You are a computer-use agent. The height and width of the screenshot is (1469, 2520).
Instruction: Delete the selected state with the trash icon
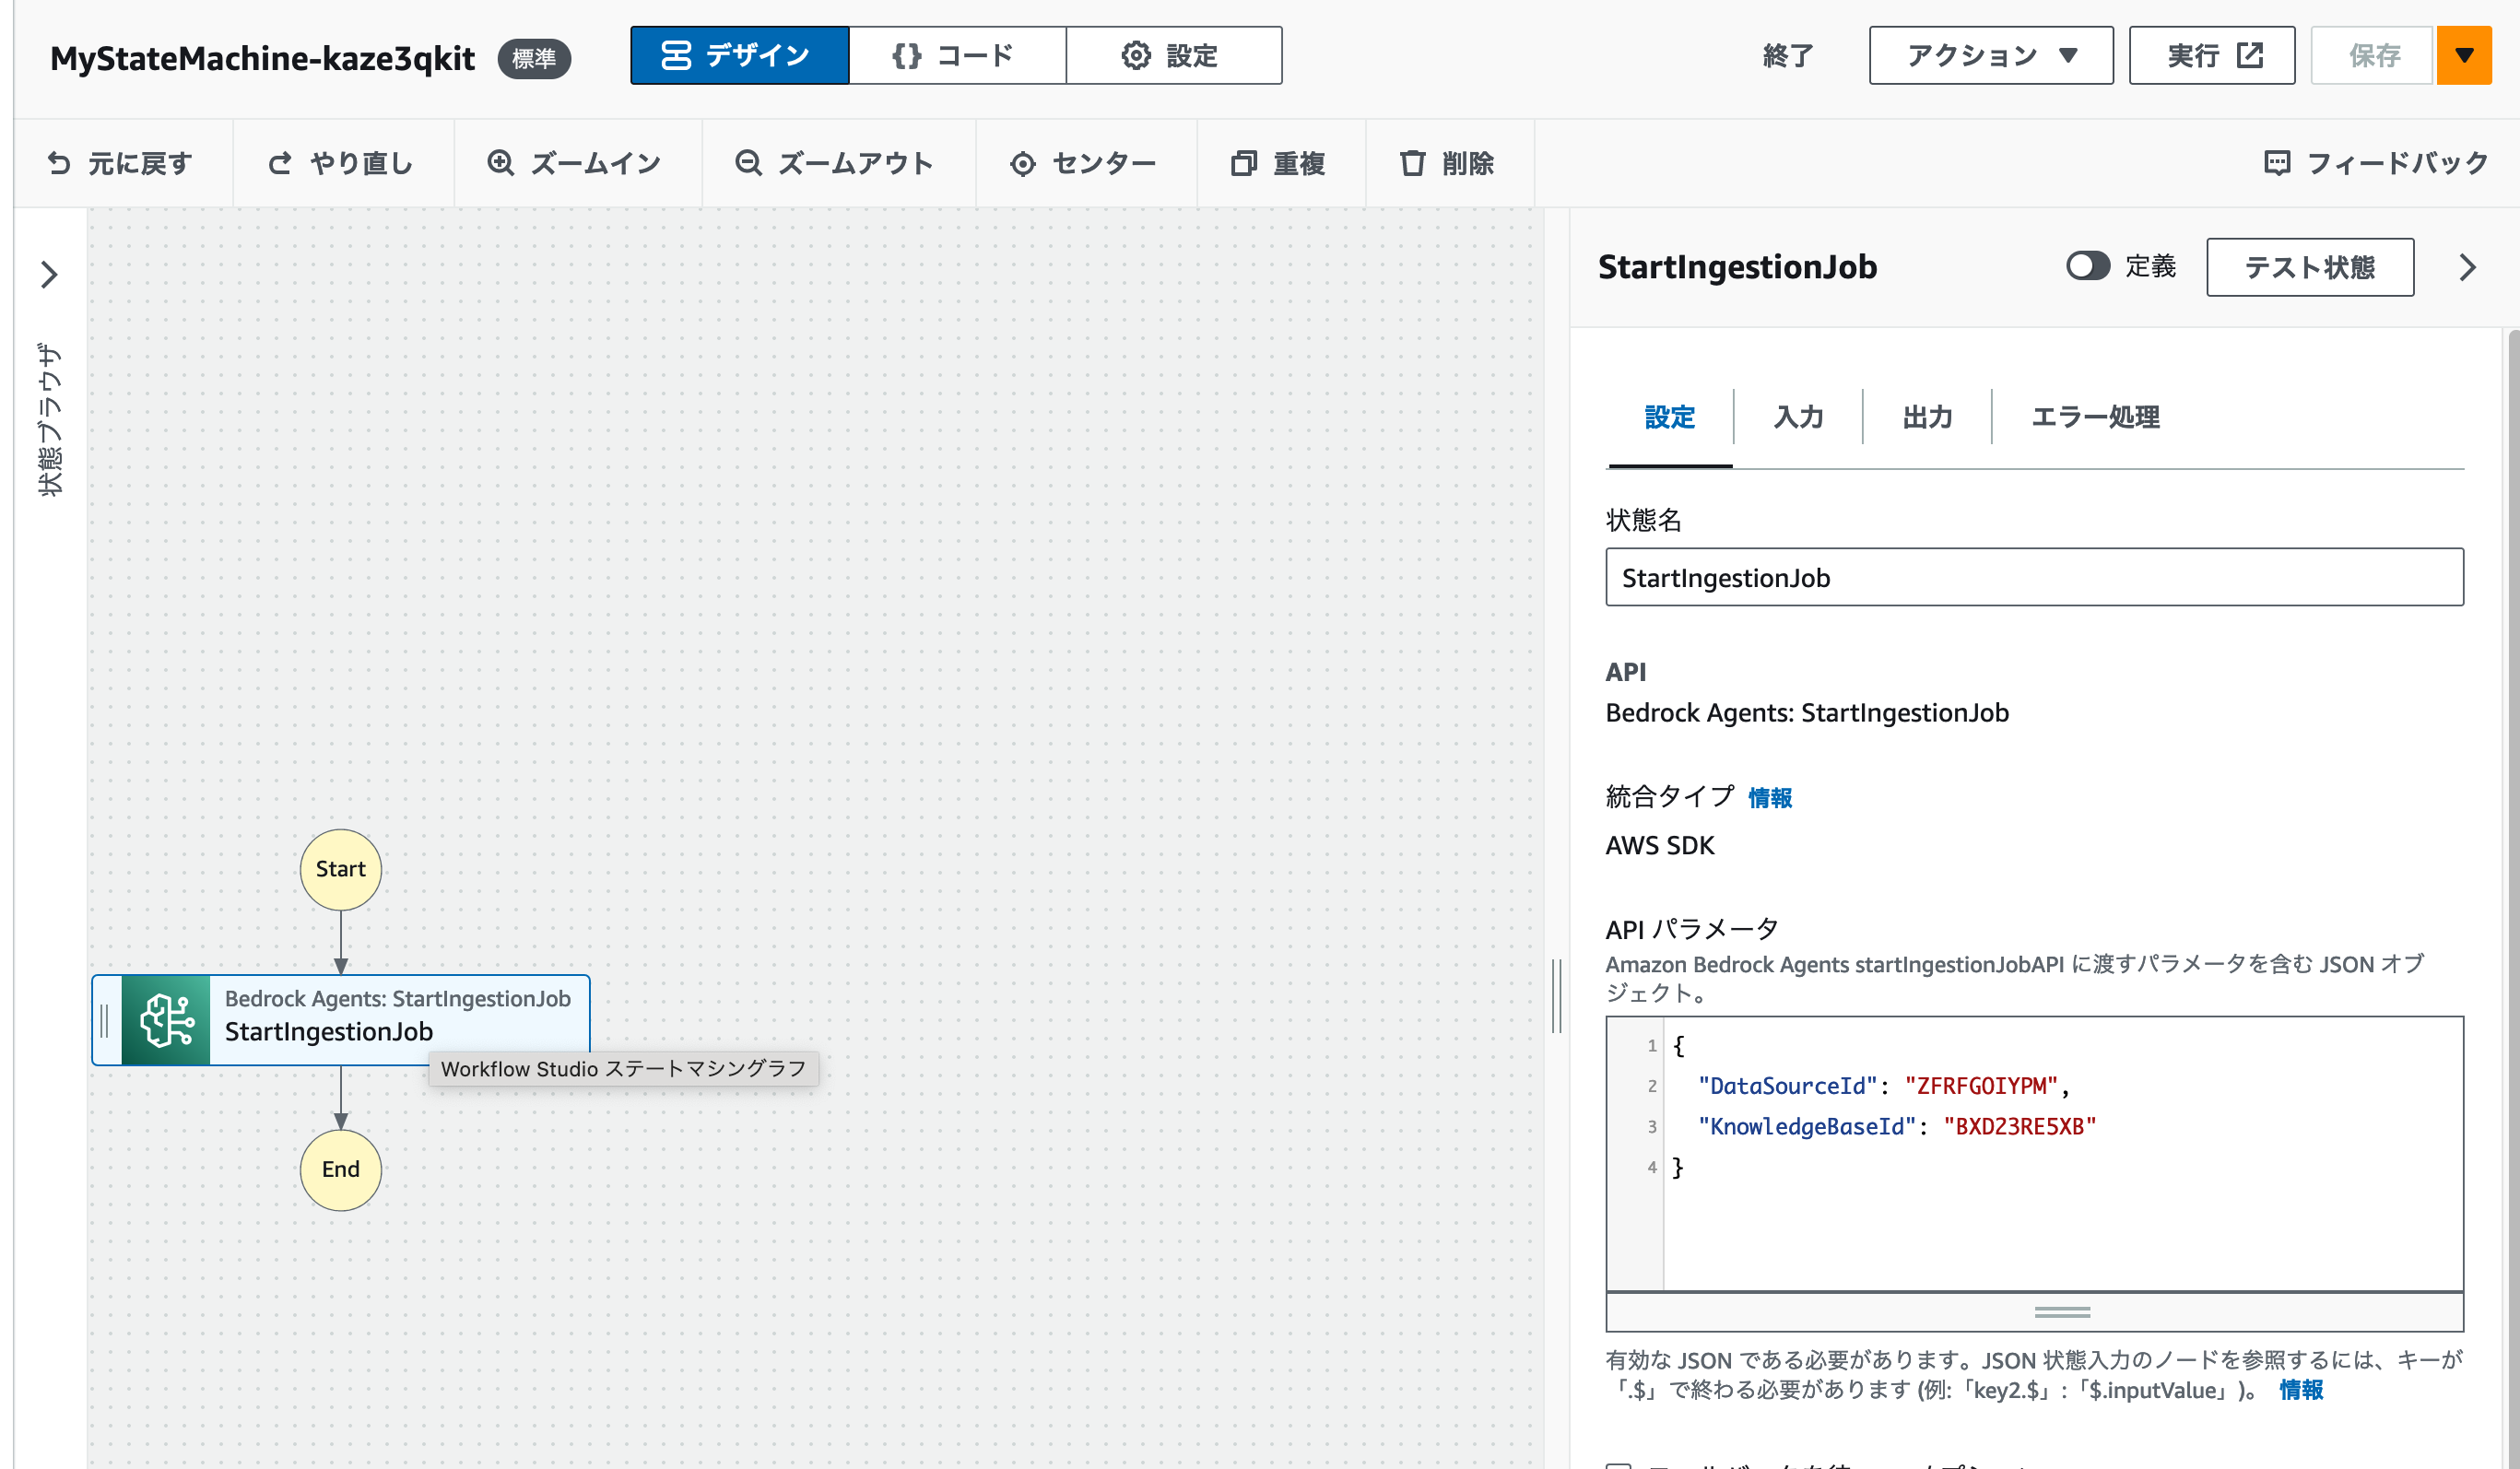pos(1412,163)
